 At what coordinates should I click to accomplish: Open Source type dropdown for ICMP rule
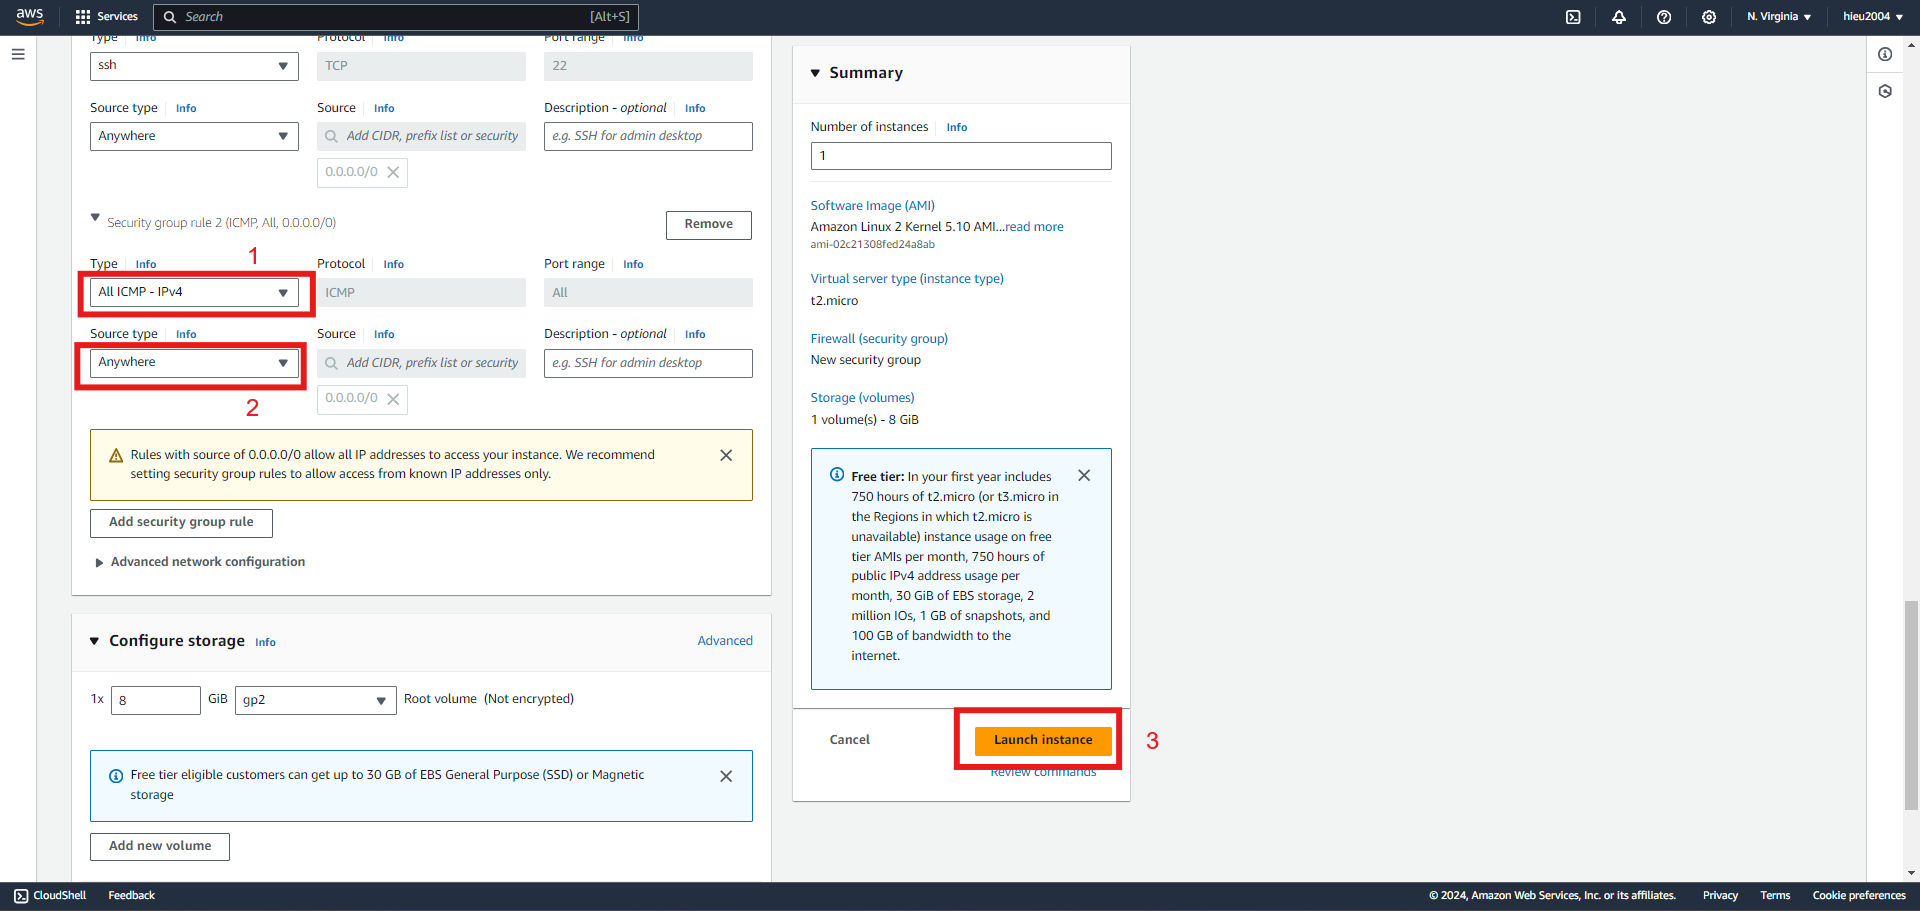[x=194, y=362]
